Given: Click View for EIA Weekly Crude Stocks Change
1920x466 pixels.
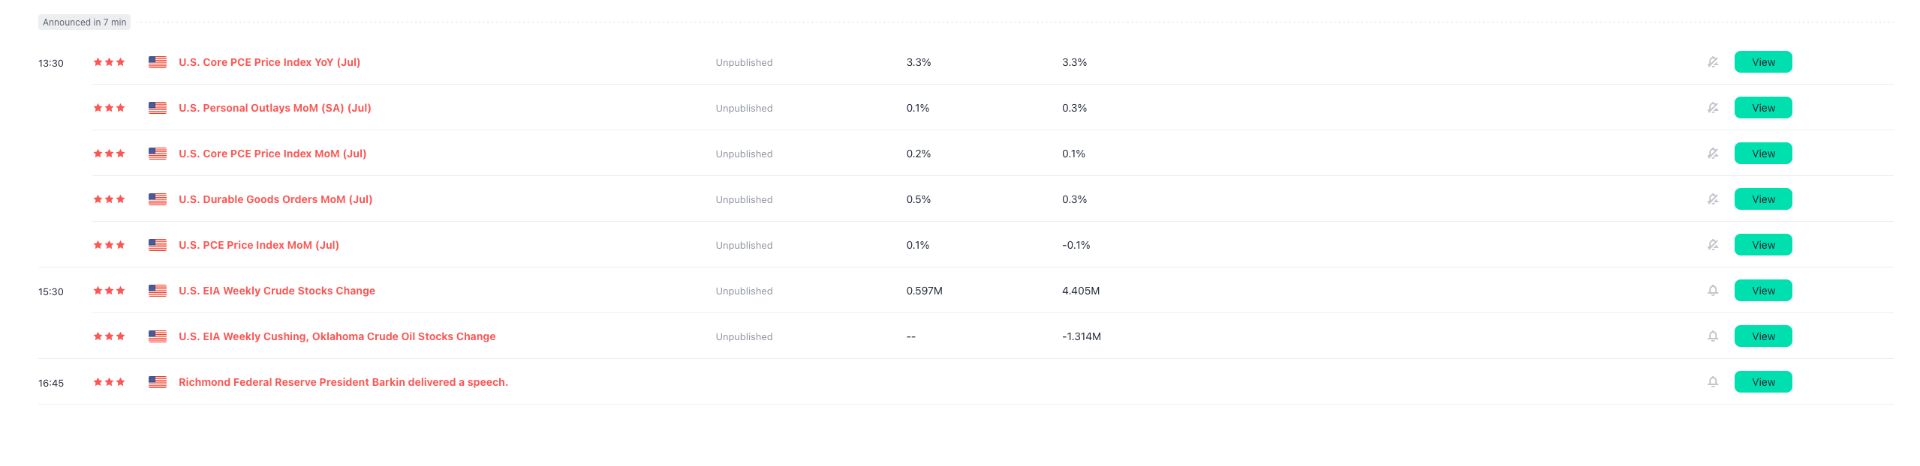Looking at the screenshot, I should click(x=1763, y=291).
